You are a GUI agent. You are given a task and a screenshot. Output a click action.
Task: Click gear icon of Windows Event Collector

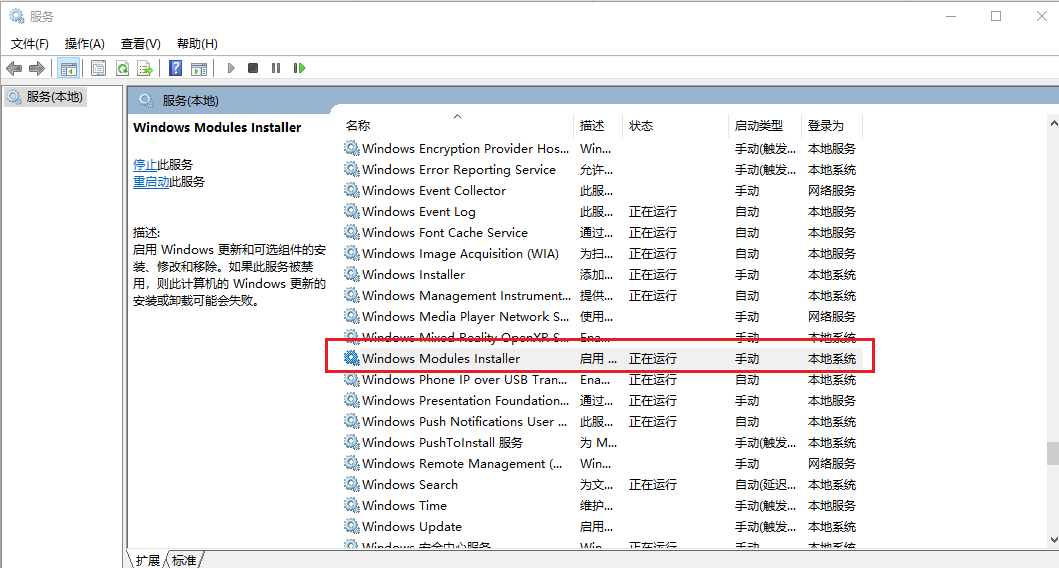point(352,190)
